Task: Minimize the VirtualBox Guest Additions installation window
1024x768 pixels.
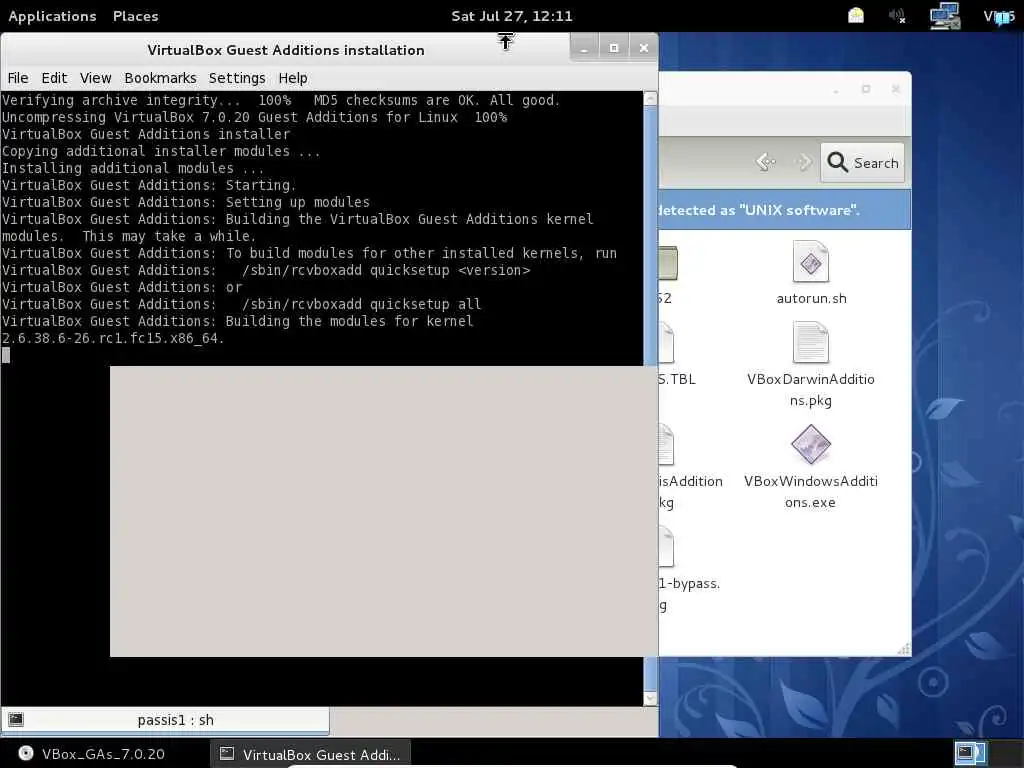Action: (x=584, y=48)
